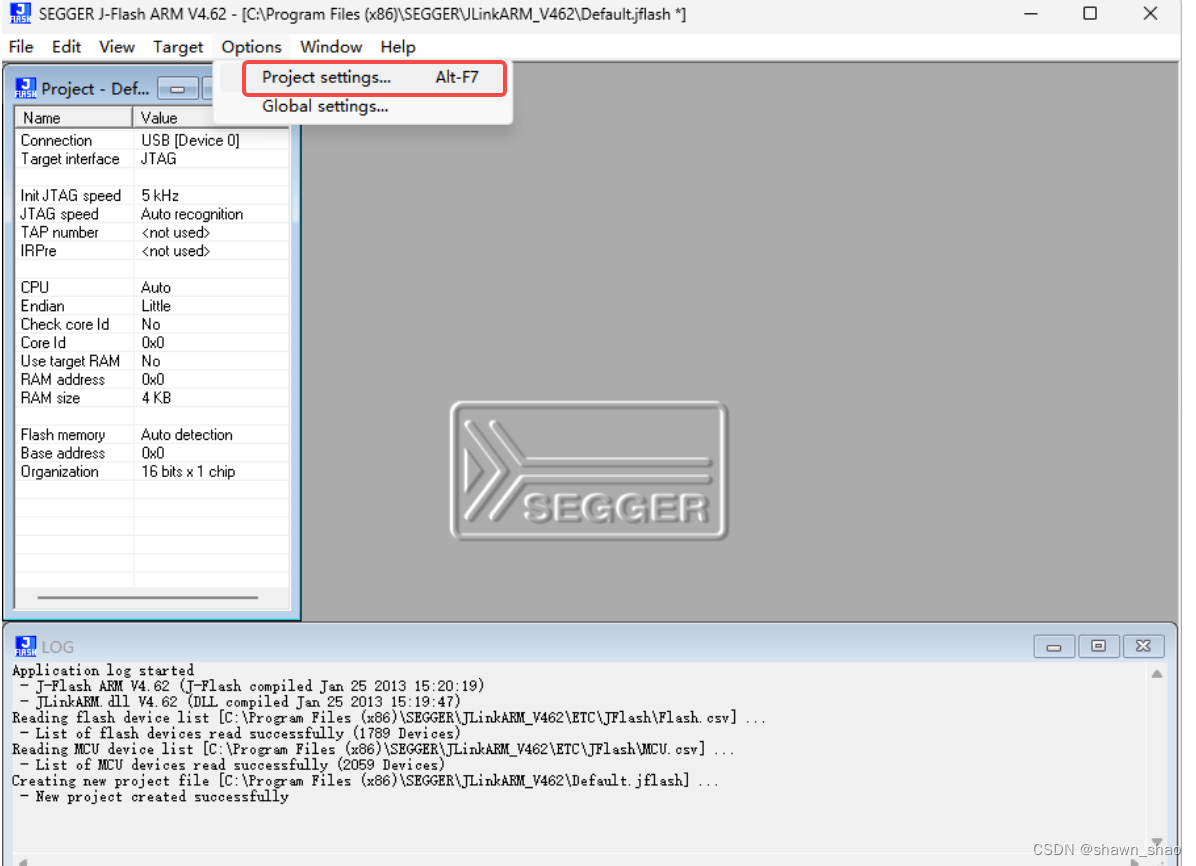Image resolution: width=1196 pixels, height=866 pixels.
Task: Click the Name column header
Action: coord(73,118)
